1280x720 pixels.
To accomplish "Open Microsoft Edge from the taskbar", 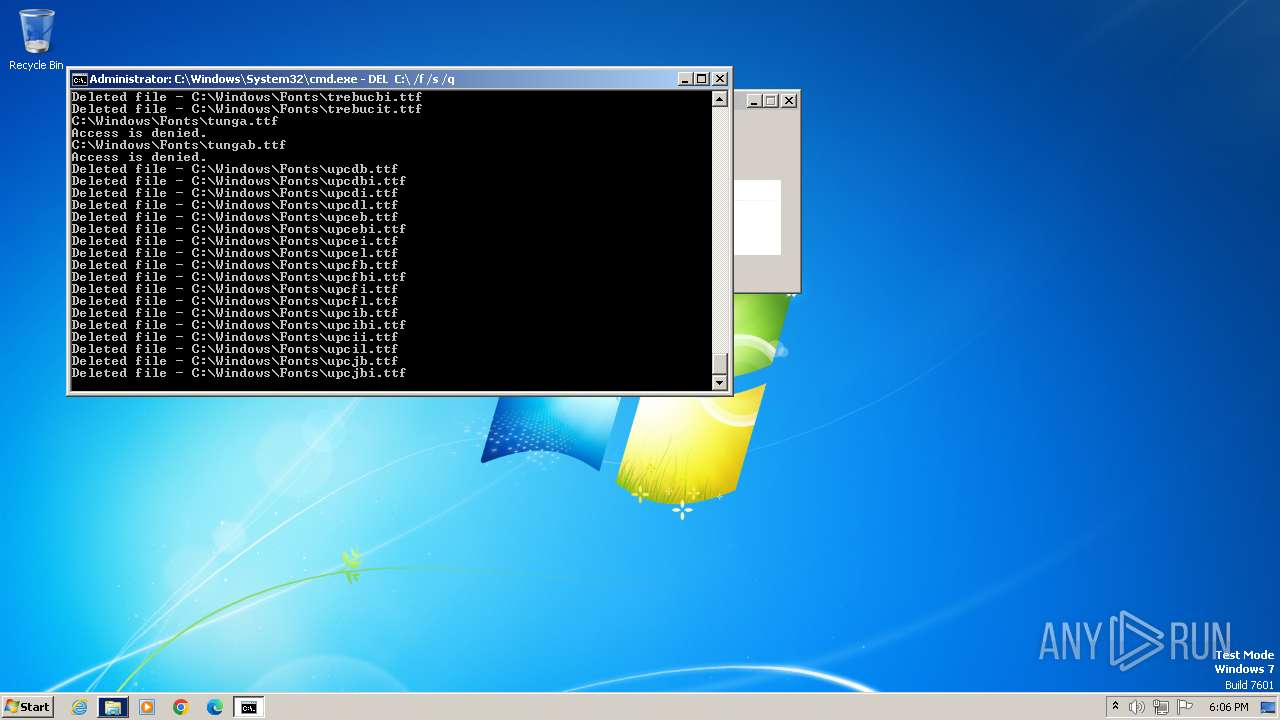I will [215, 707].
